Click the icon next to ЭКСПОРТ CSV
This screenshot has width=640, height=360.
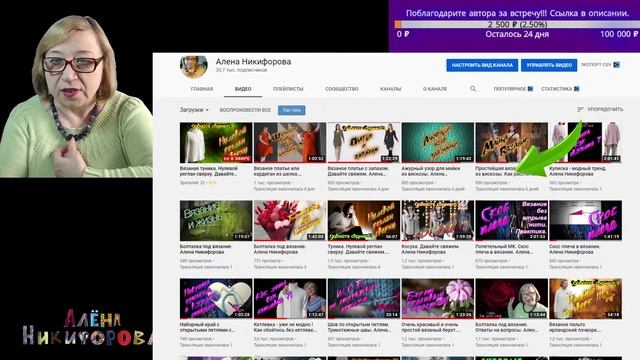[616, 65]
